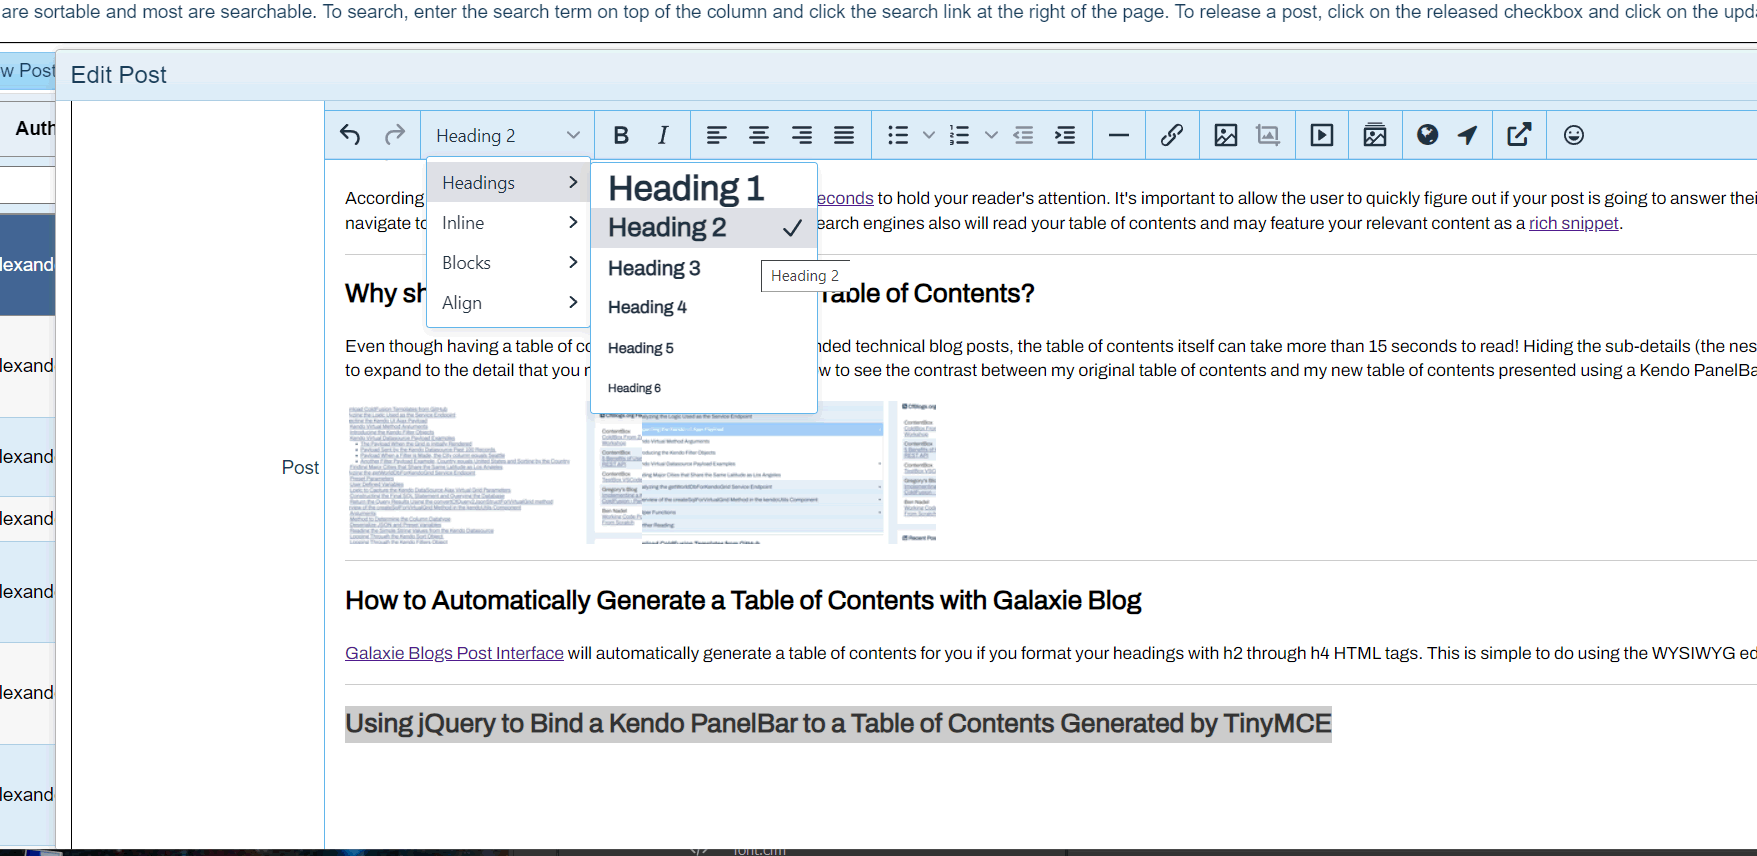
Task: Click the highlighted 'Using jQuery to Bind' heading
Action: click(x=838, y=723)
